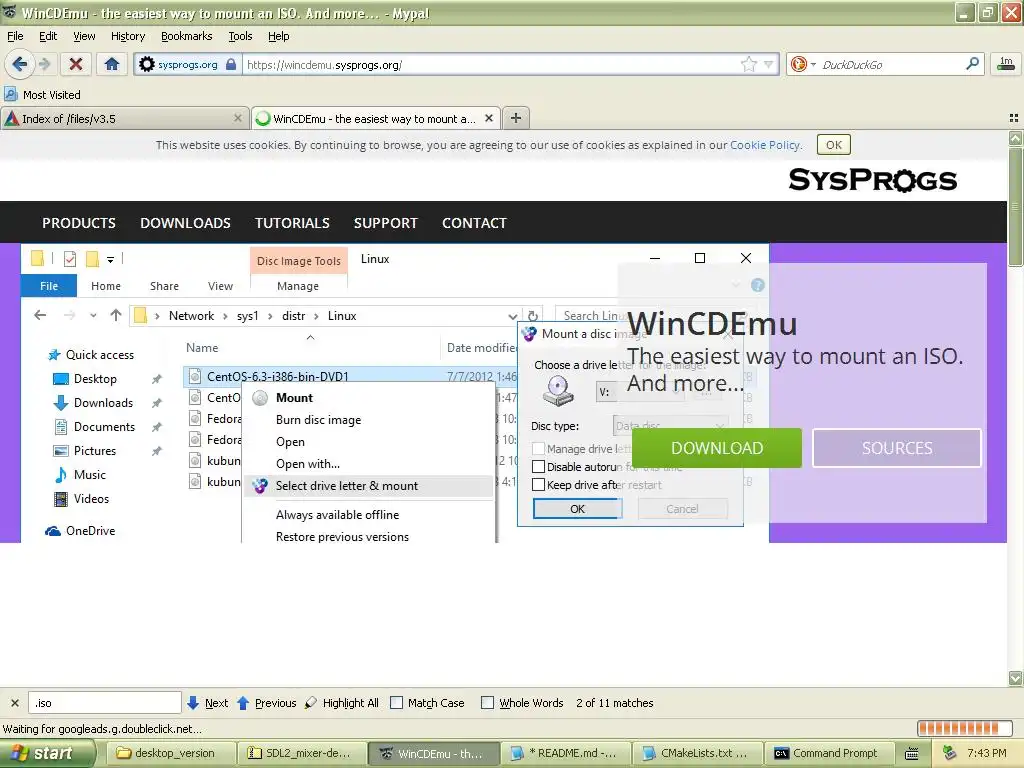Open the Home page icon
Screen dimensions: 1024x768
112,64
